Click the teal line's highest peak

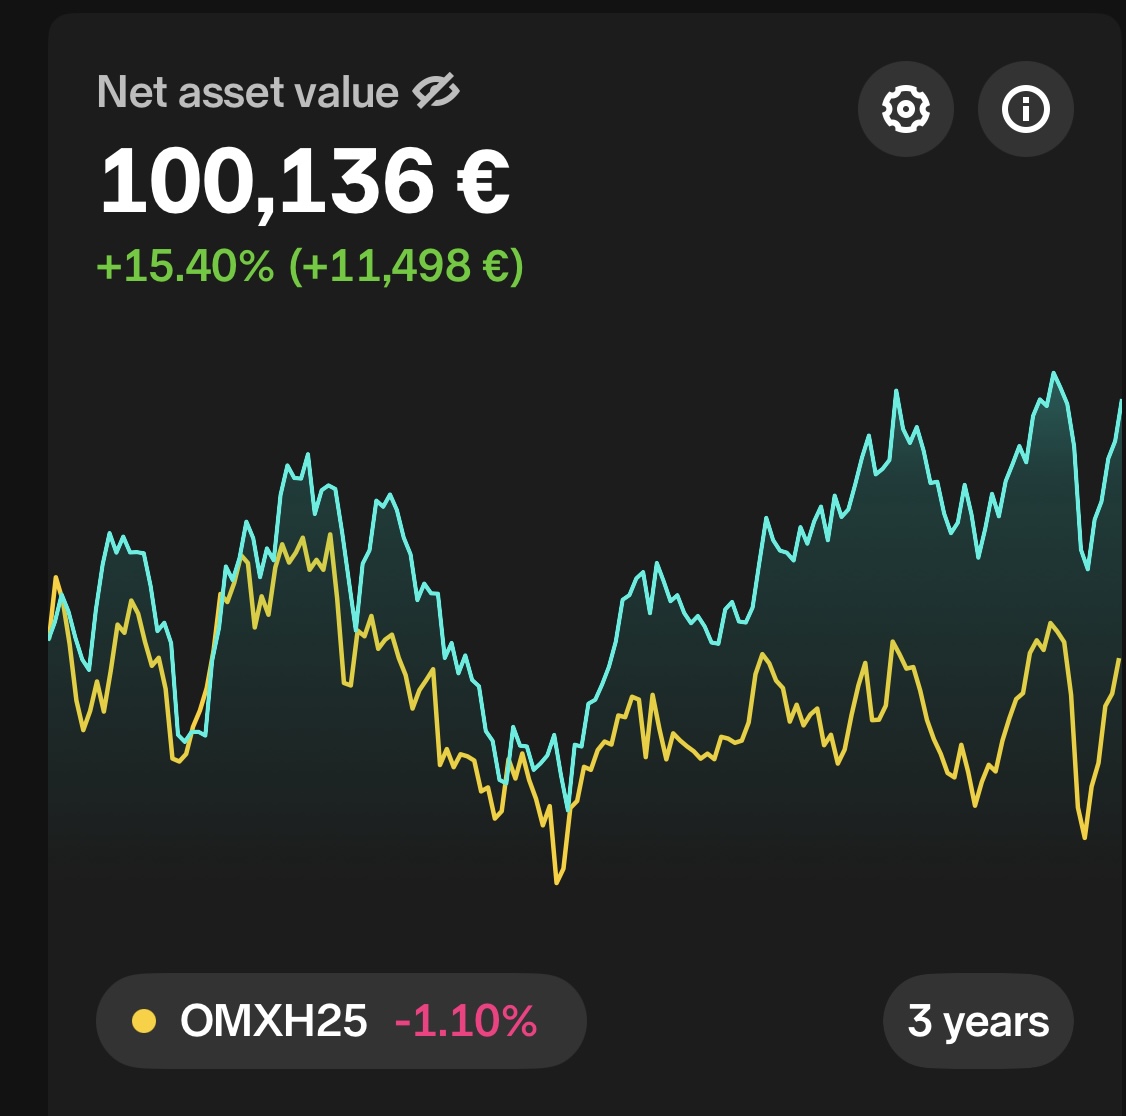coord(1053,374)
